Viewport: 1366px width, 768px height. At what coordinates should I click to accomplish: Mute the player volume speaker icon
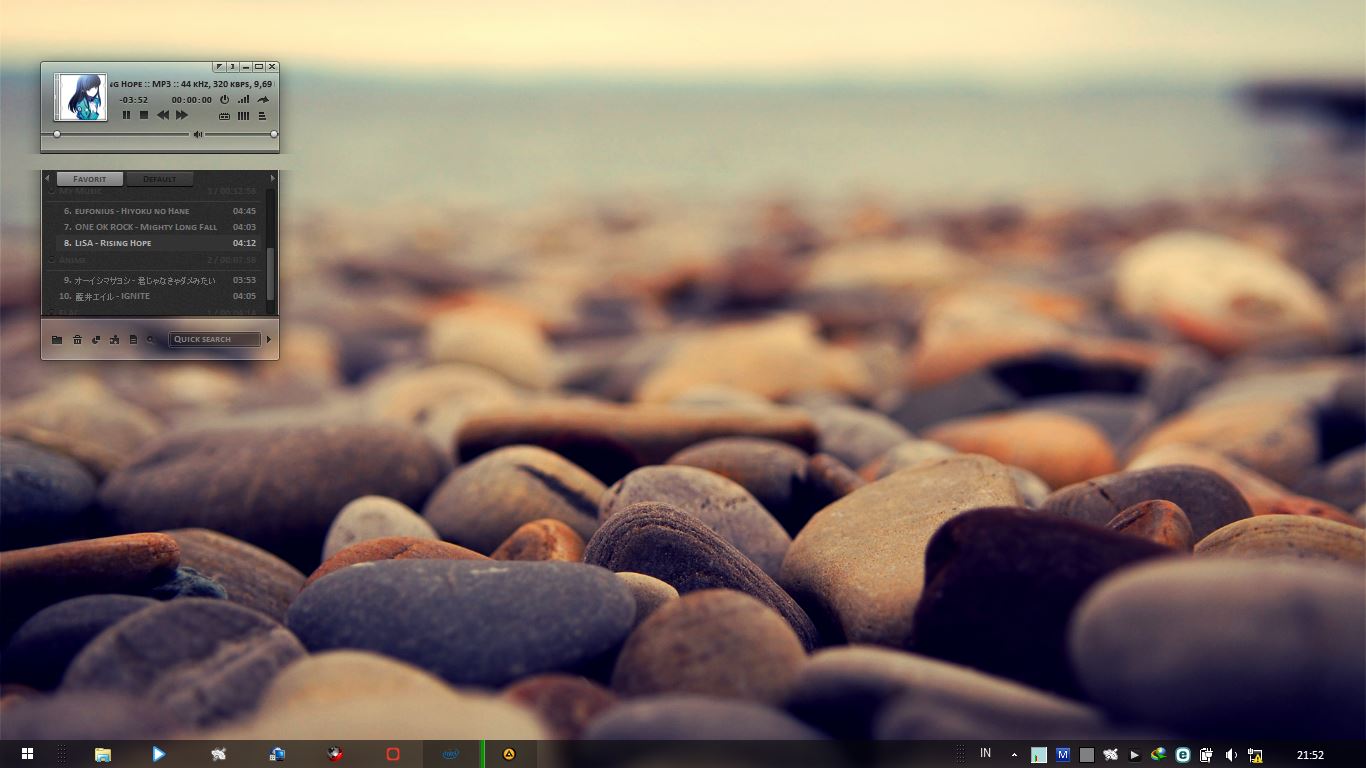point(198,134)
